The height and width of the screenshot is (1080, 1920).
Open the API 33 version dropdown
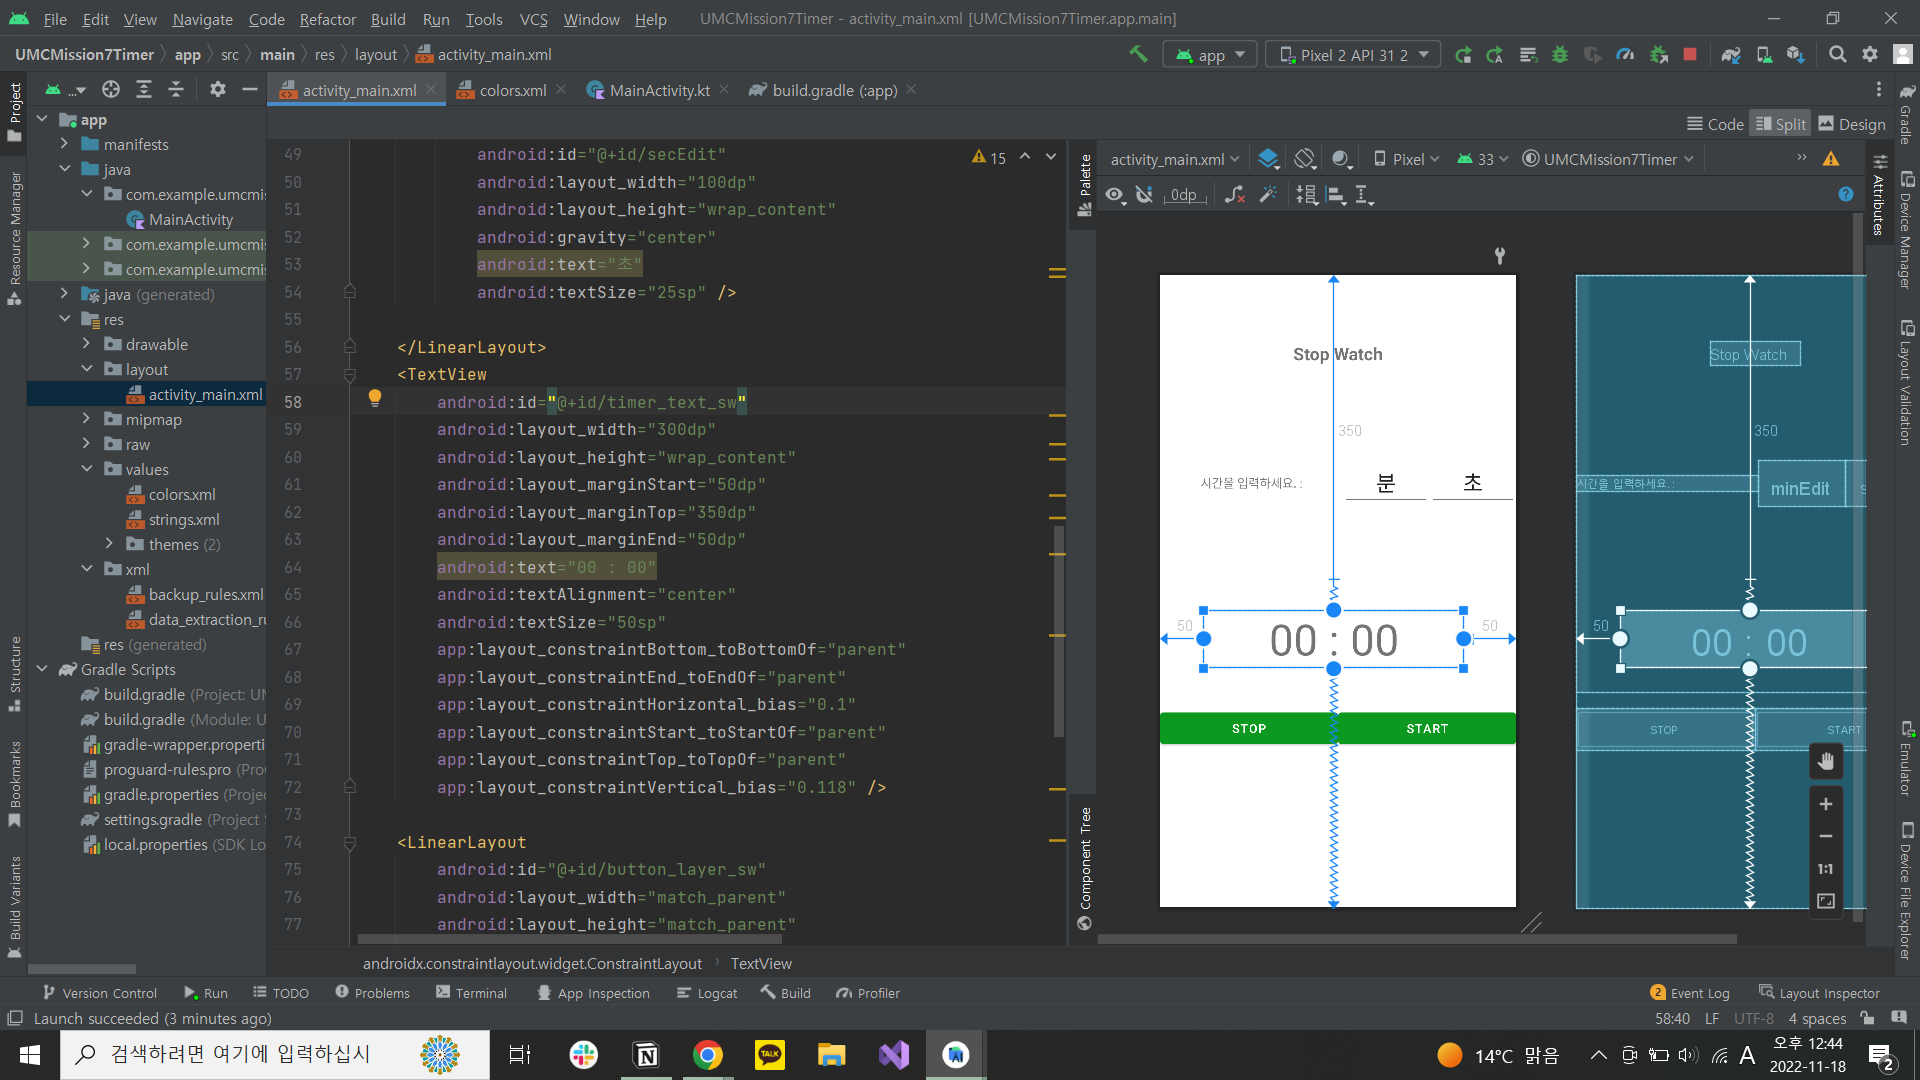click(1483, 159)
